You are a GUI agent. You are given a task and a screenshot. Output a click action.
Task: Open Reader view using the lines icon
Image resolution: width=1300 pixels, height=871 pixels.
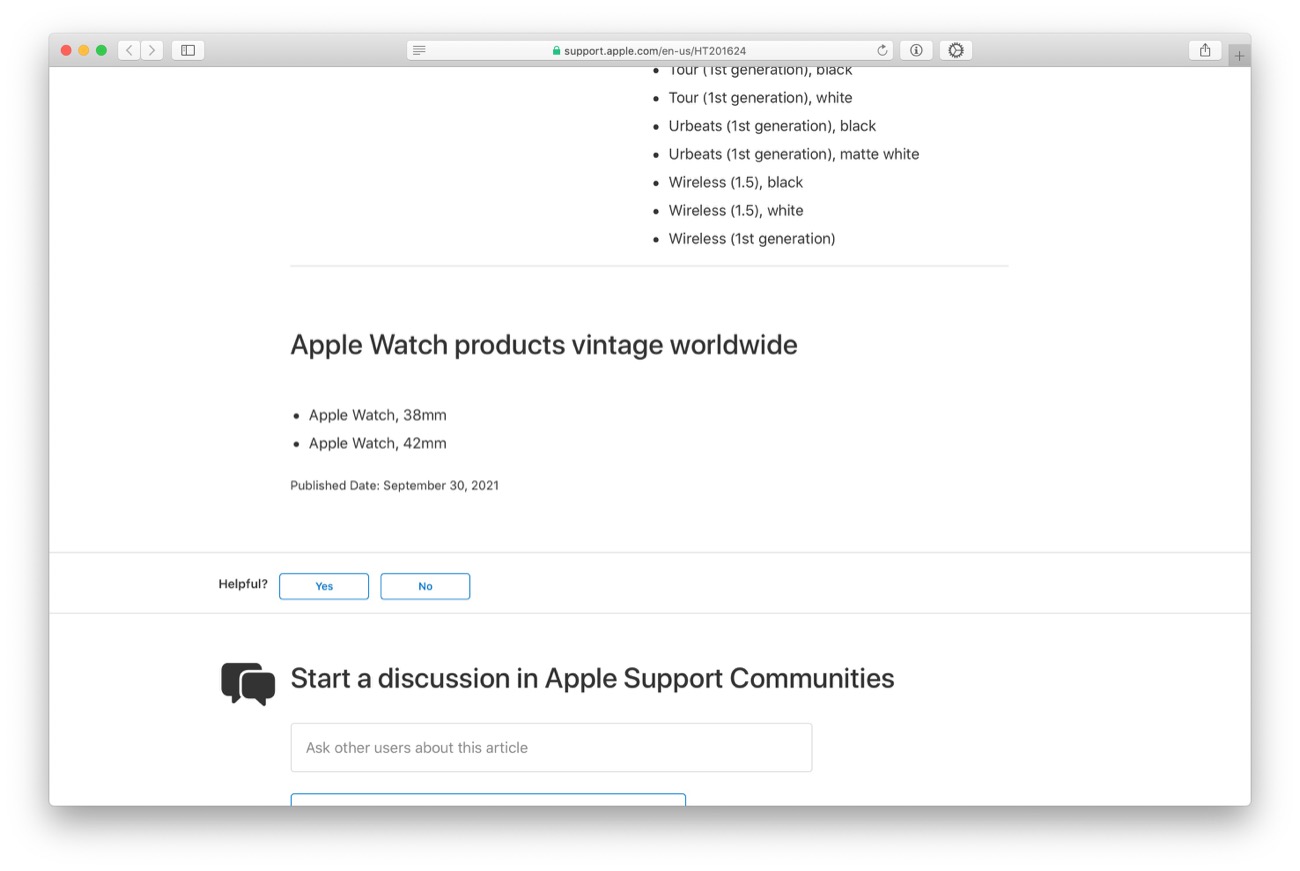[419, 49]
